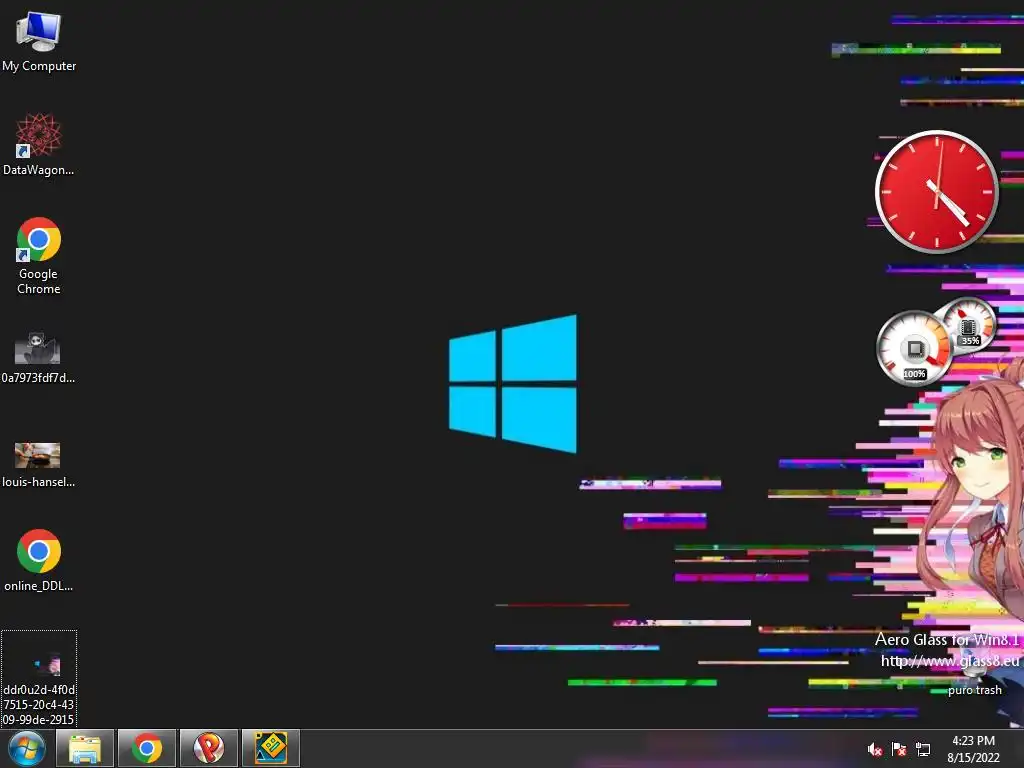1024x768 pixels.
Task: Open the Windows Start orb
Action: [26, 748]
